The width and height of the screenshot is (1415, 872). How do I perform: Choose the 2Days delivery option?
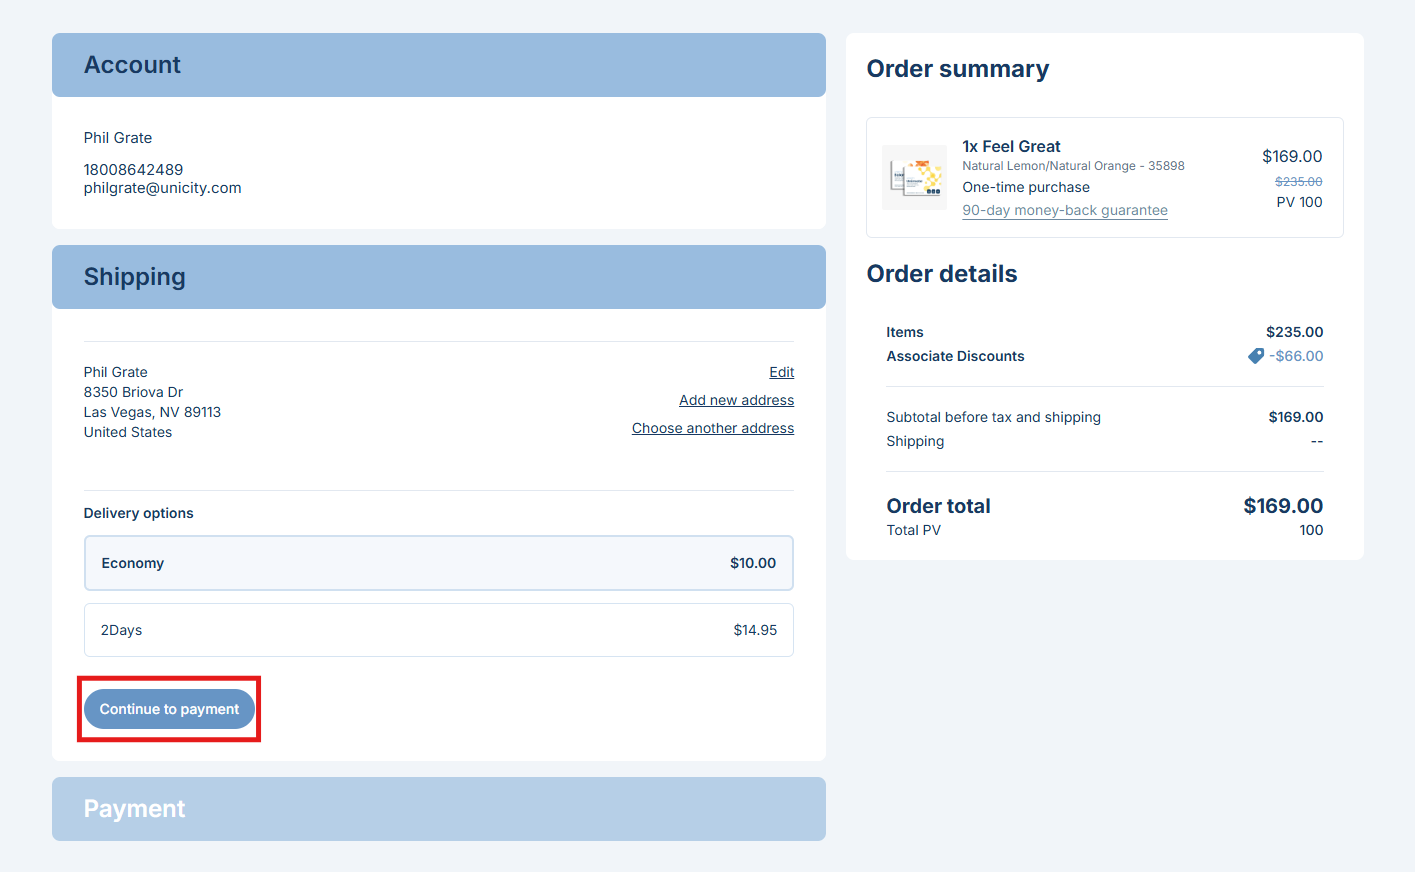pos(438,630)
